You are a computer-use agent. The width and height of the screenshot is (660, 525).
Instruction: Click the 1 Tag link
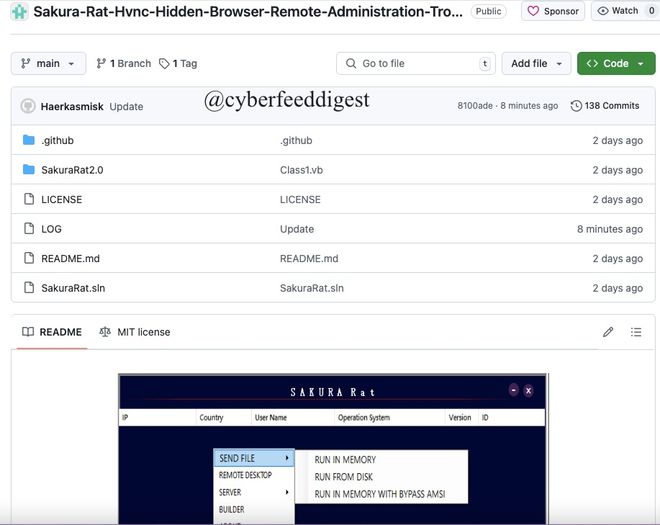click(178, 64)
